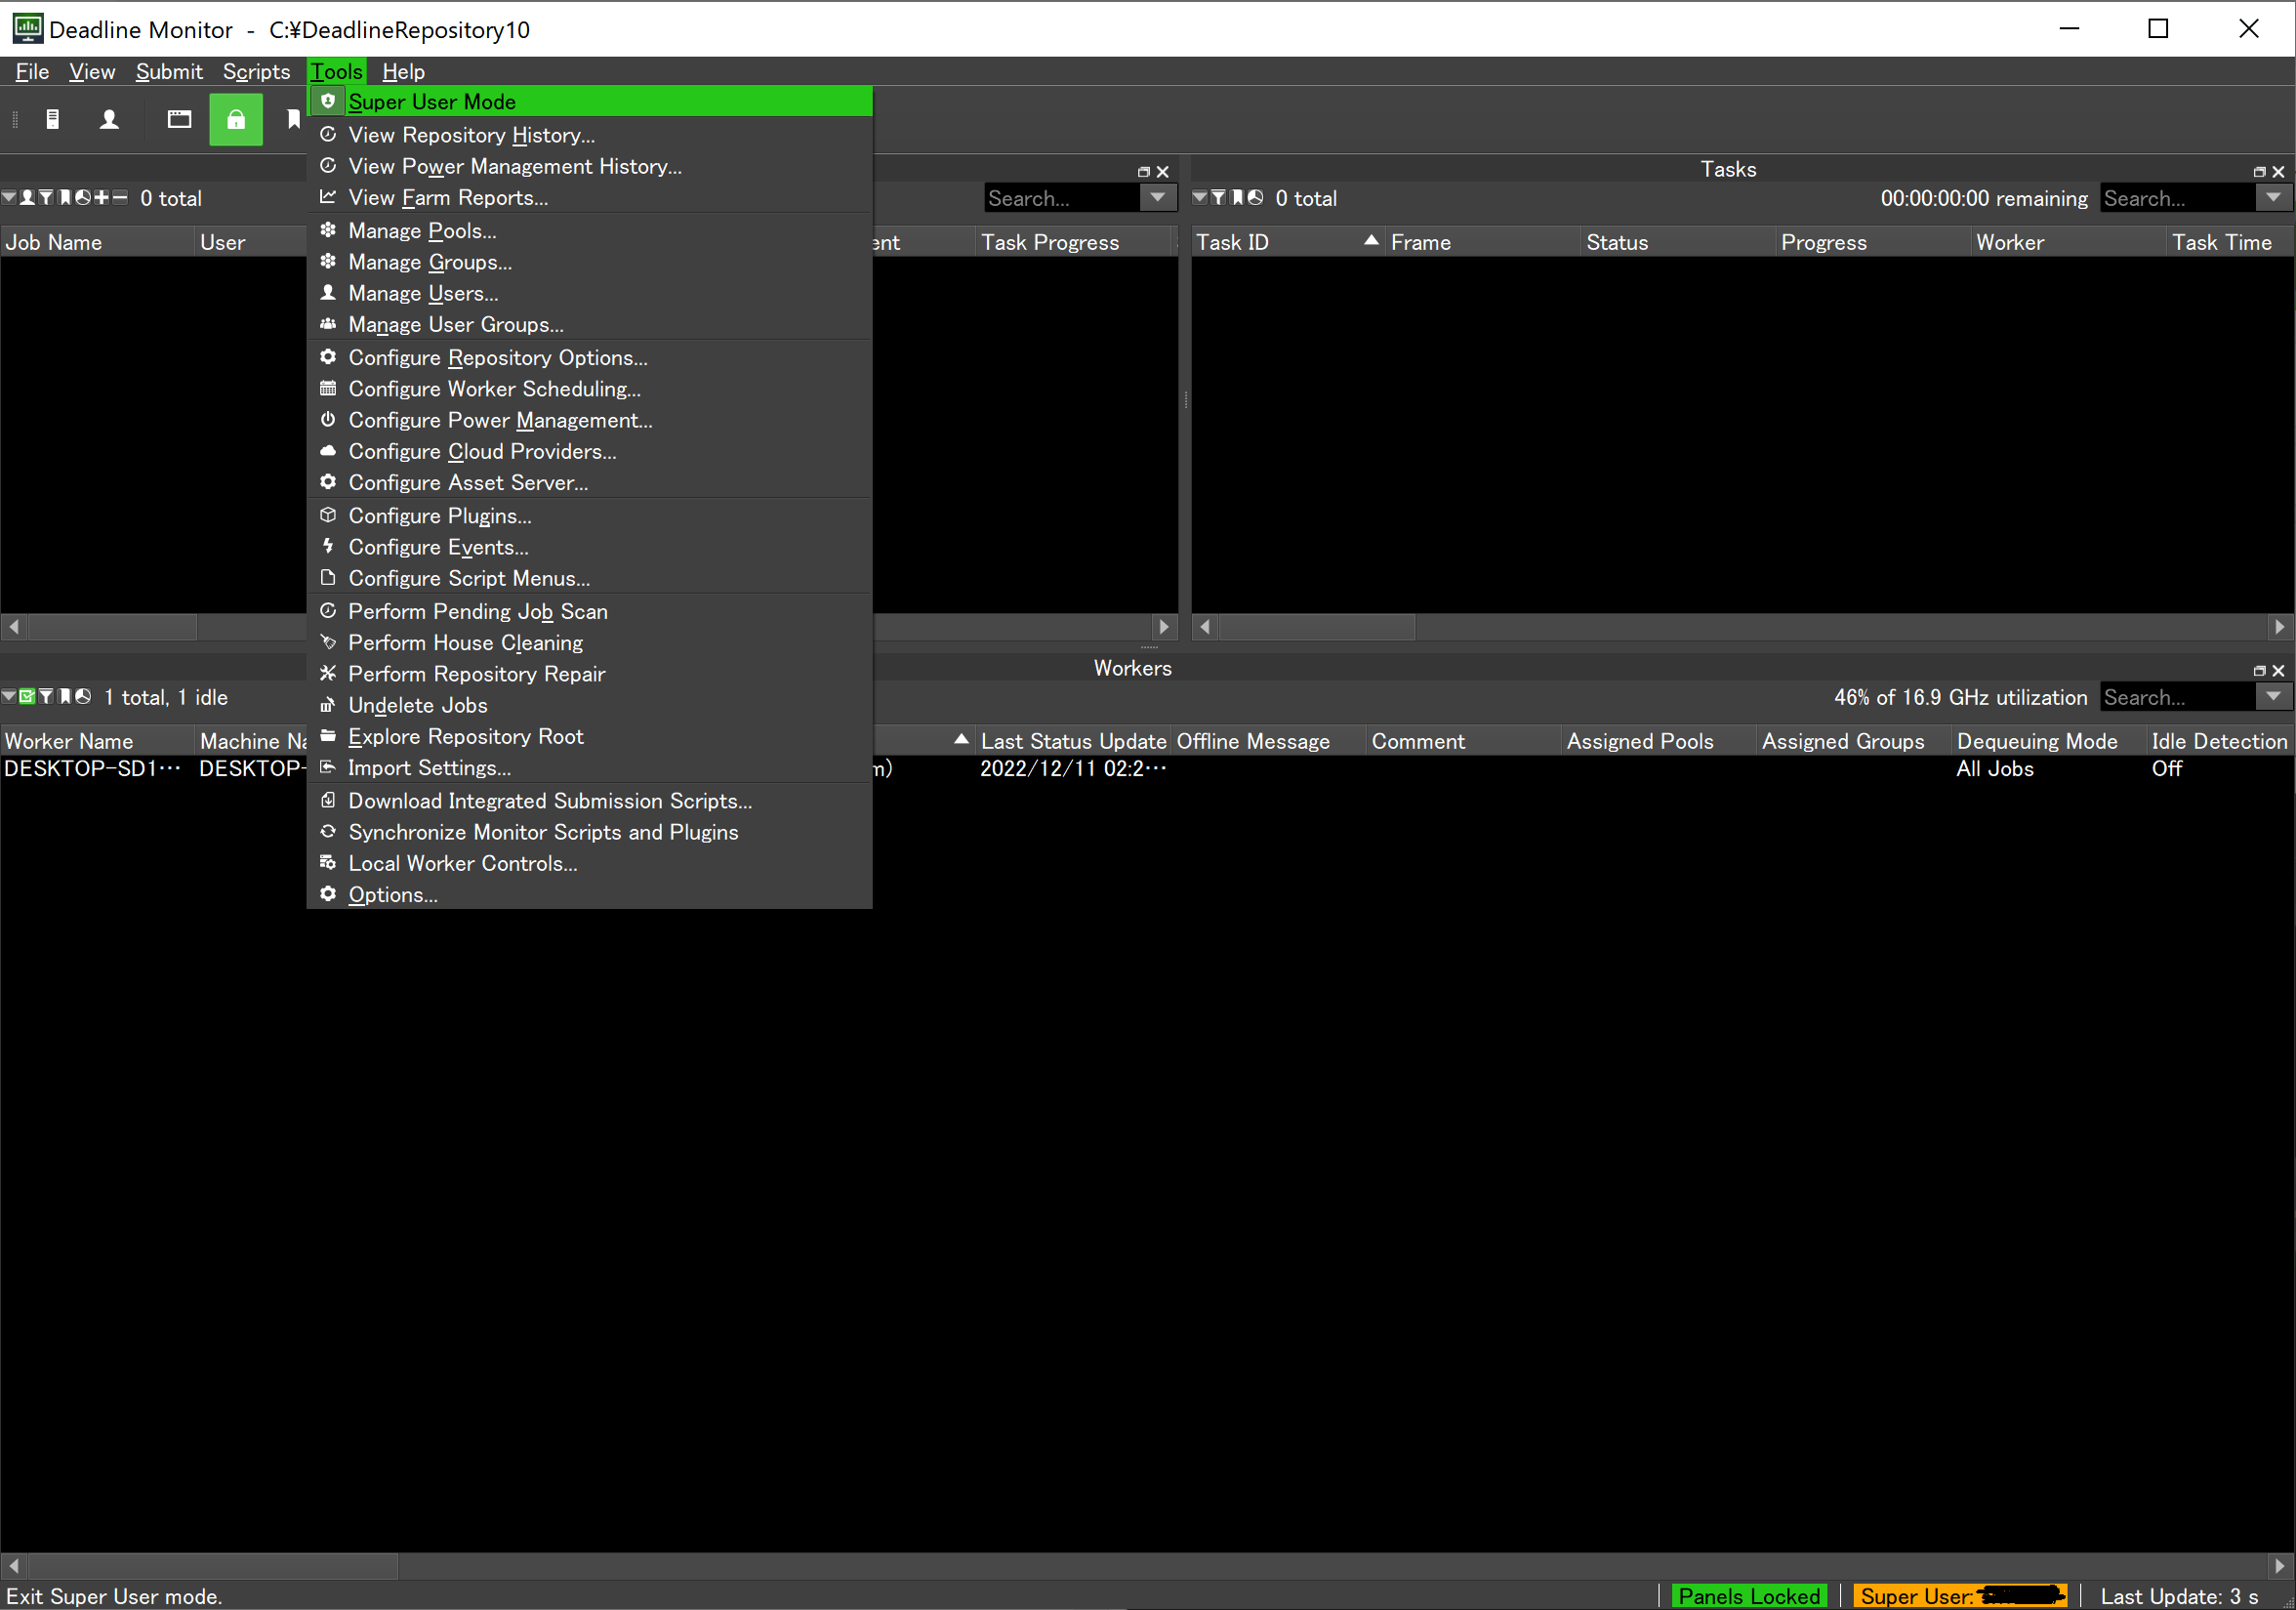
Task: Click the funnel filter icon in Tasks panel
Action: click(x=1218, y=198)
